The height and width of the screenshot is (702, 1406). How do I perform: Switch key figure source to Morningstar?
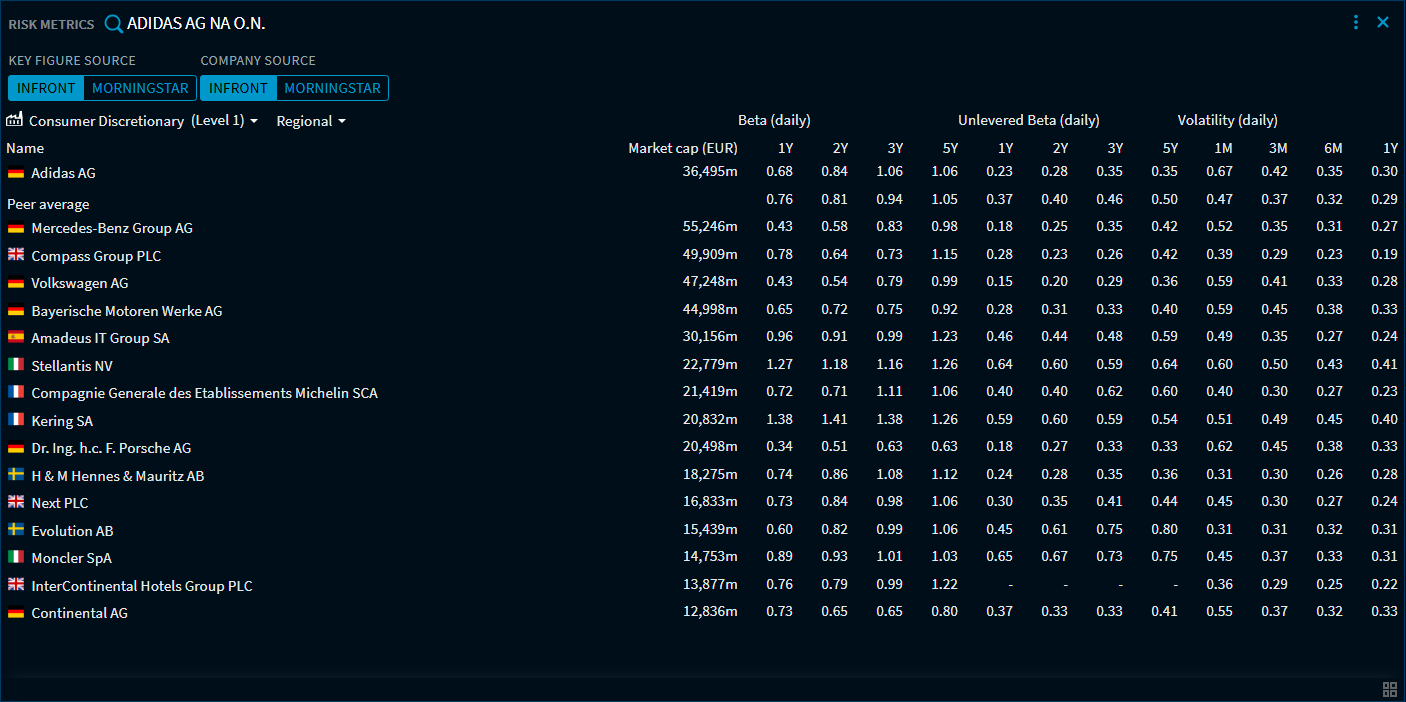pyautogui.click(x=140, y=88)
